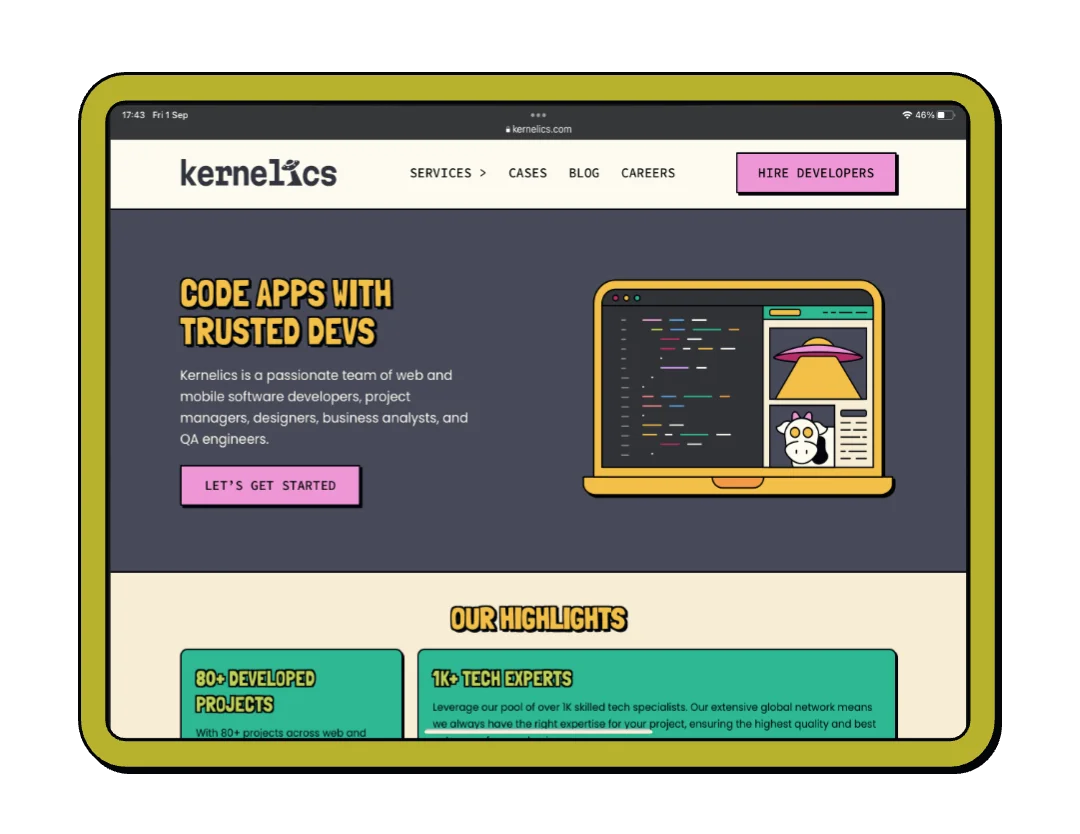
Task: Click Let's Get Started button
Action: coord(270,486)
